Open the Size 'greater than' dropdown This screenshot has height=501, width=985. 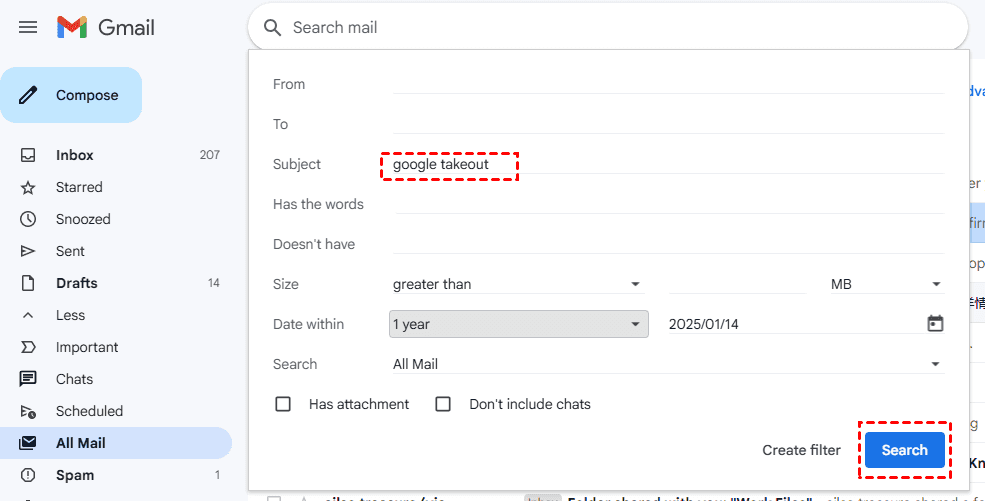(517, 284)
